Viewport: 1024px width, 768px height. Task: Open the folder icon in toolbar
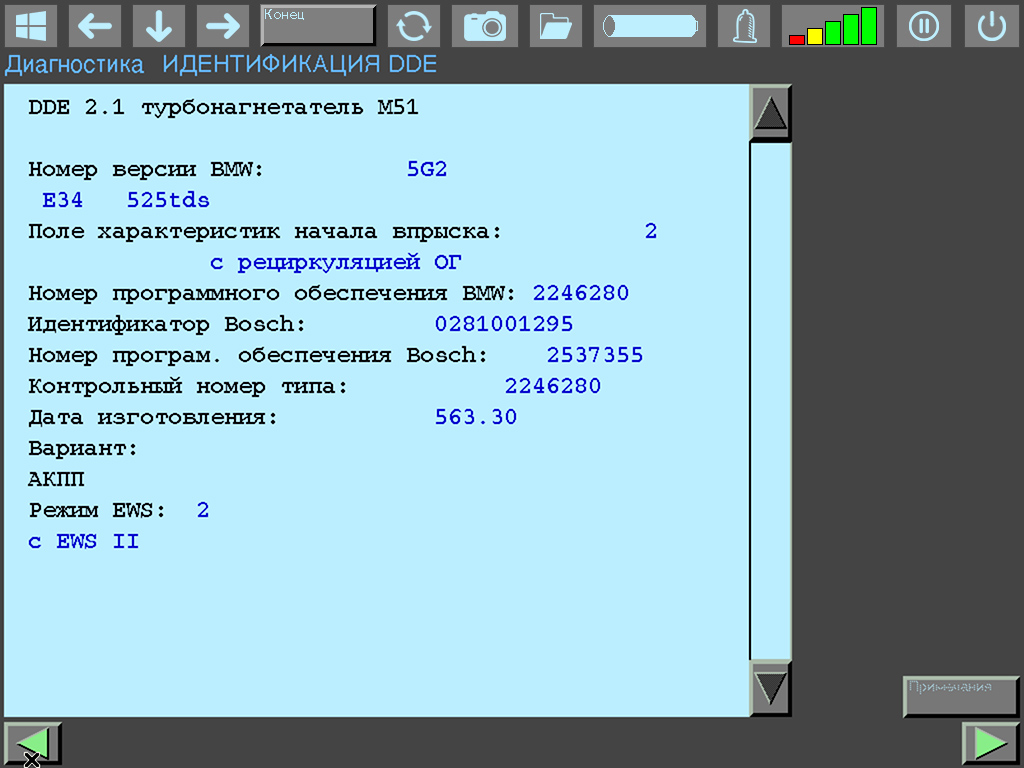[x=555, y=26]
